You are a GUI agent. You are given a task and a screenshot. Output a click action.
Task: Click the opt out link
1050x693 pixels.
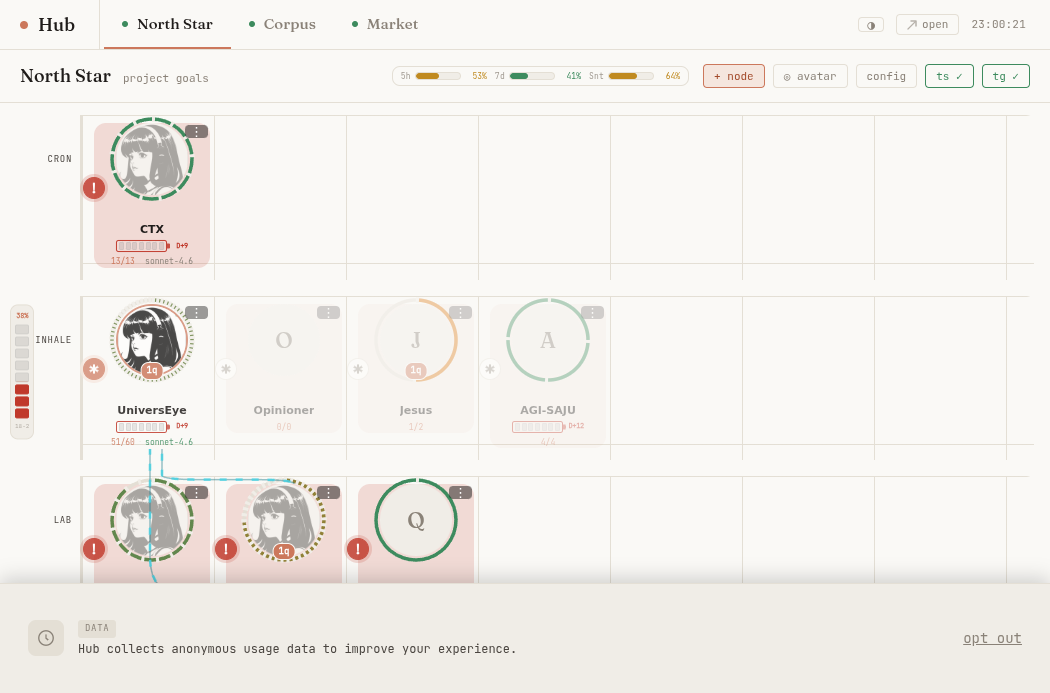point(992,638)
